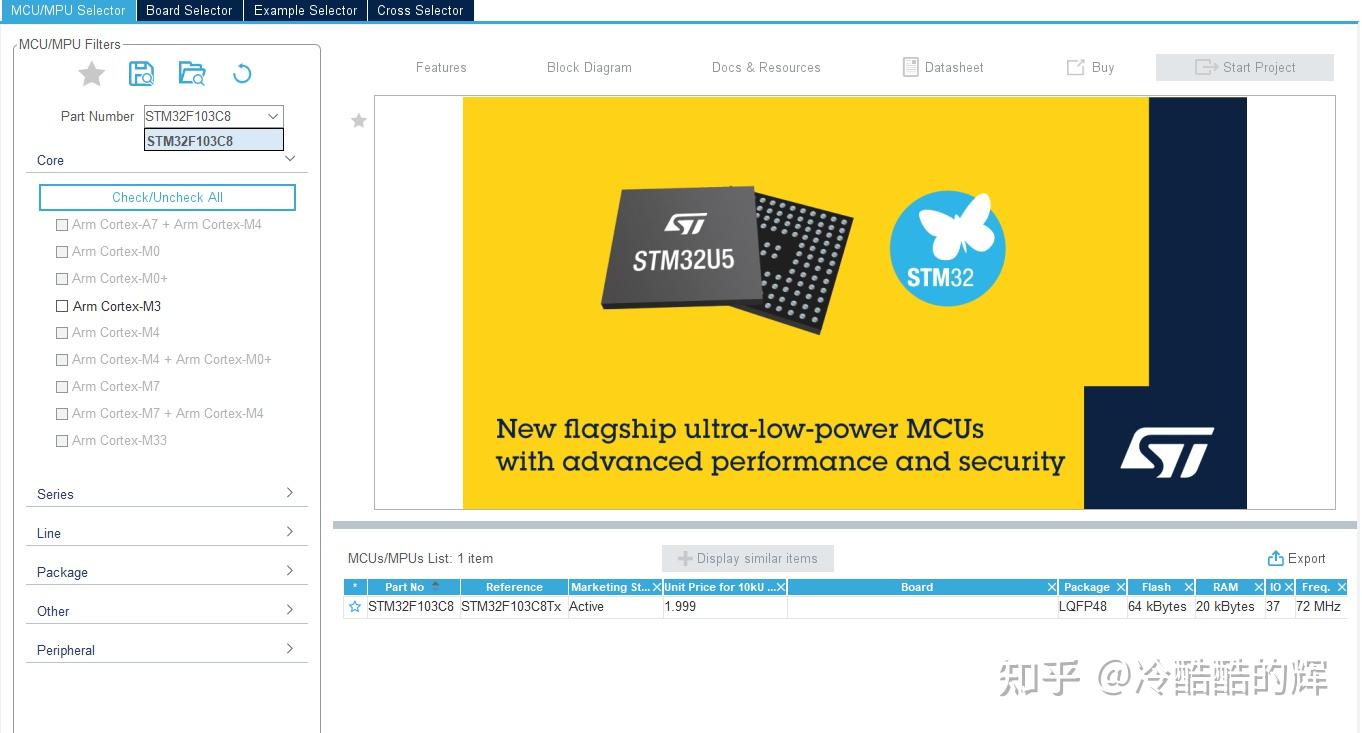Check the Arm Cortex-M3 core filter

click(62, 306)
